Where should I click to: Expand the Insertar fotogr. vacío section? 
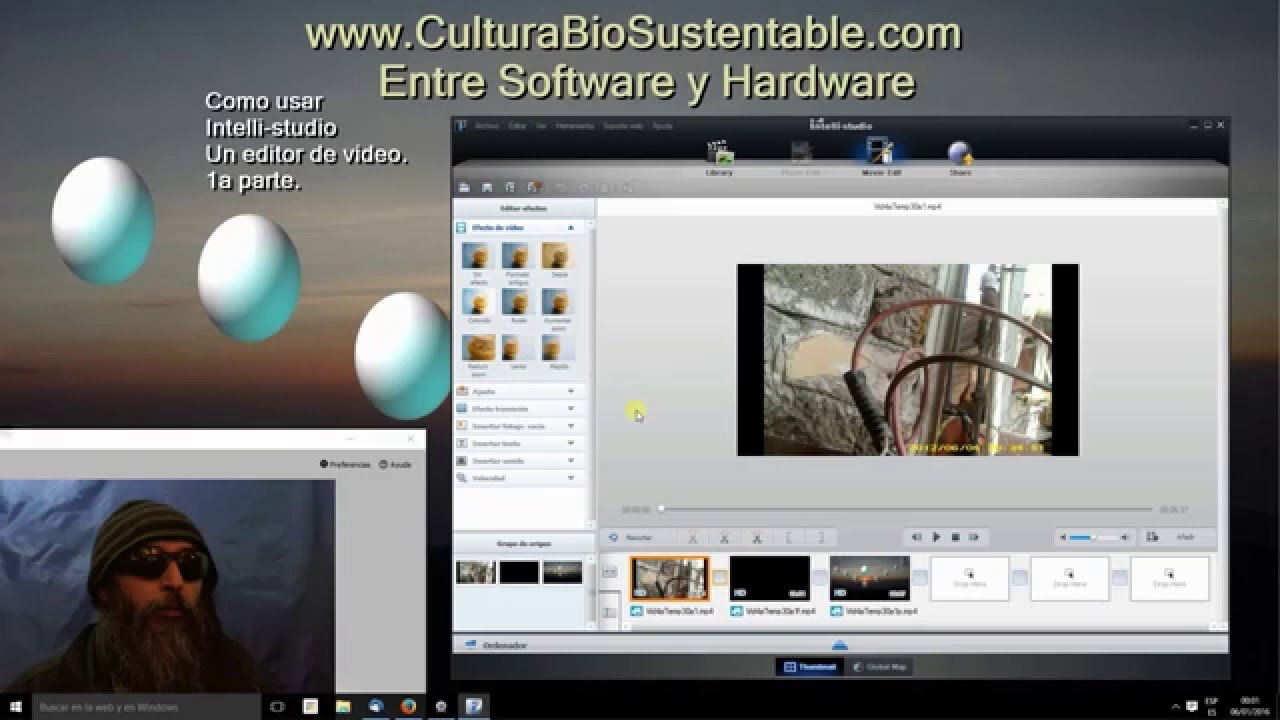(x=570, y=426)
